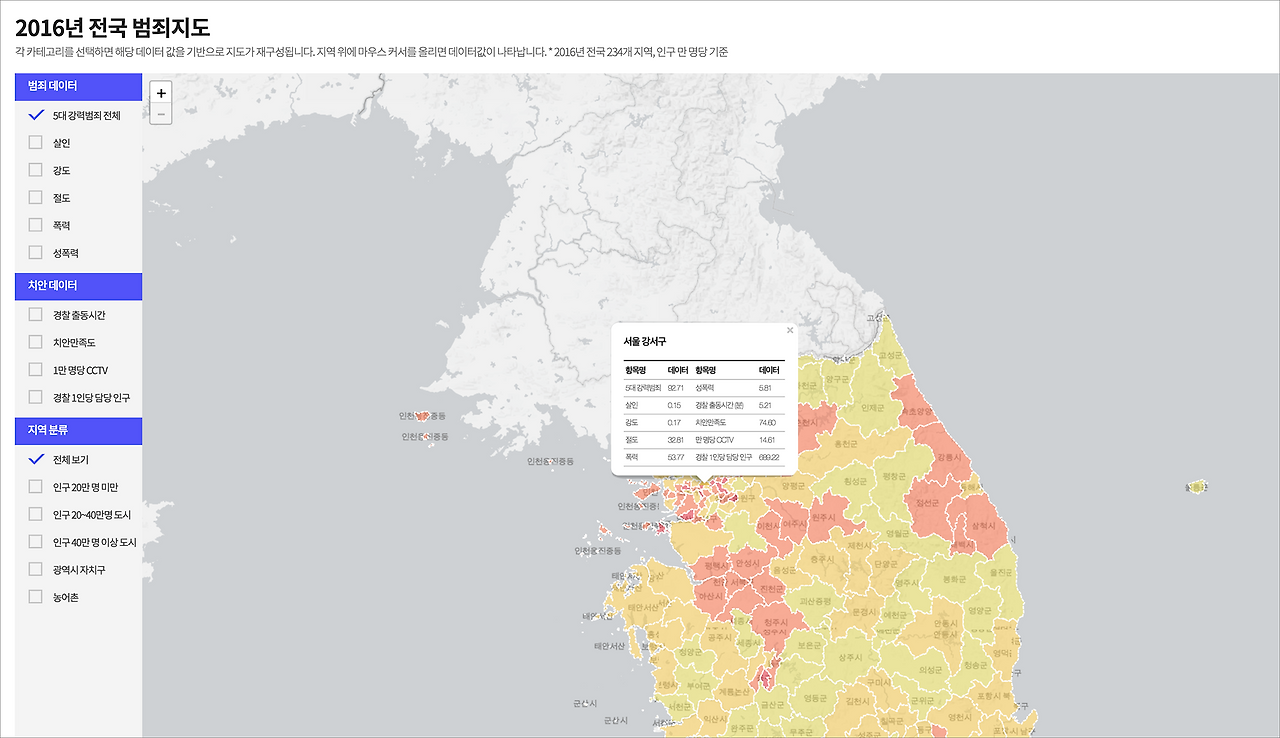Select the 인구 20~40만명 도시 filter
Viewport: 1280px width, 738px height.
tap(36, 514)
